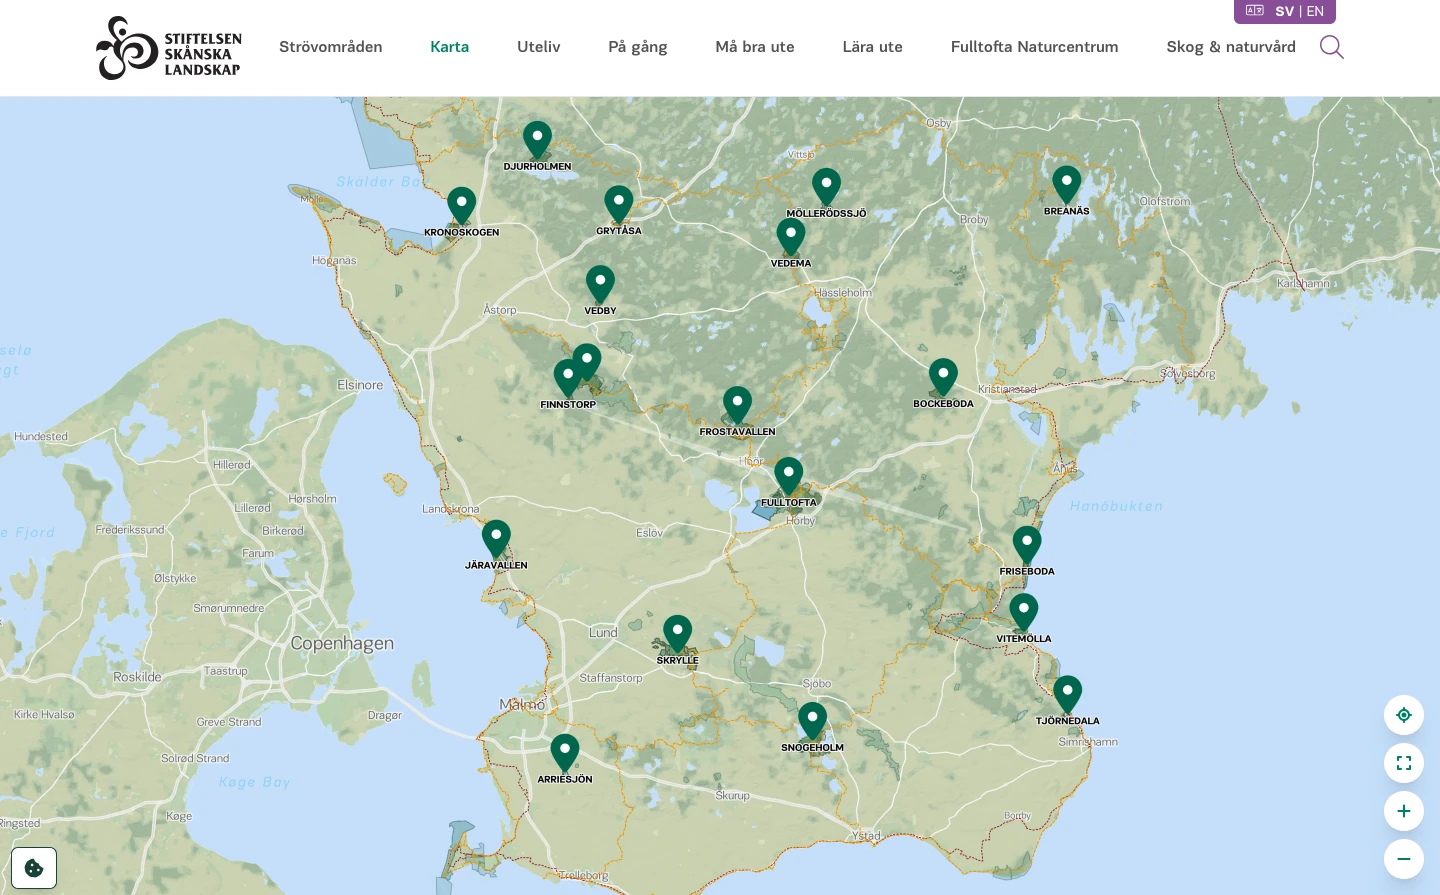Screen dimensions: 1440x895
Task: Open the Strövområden menu
Action: pyautogui.click(x=331, y=47)
